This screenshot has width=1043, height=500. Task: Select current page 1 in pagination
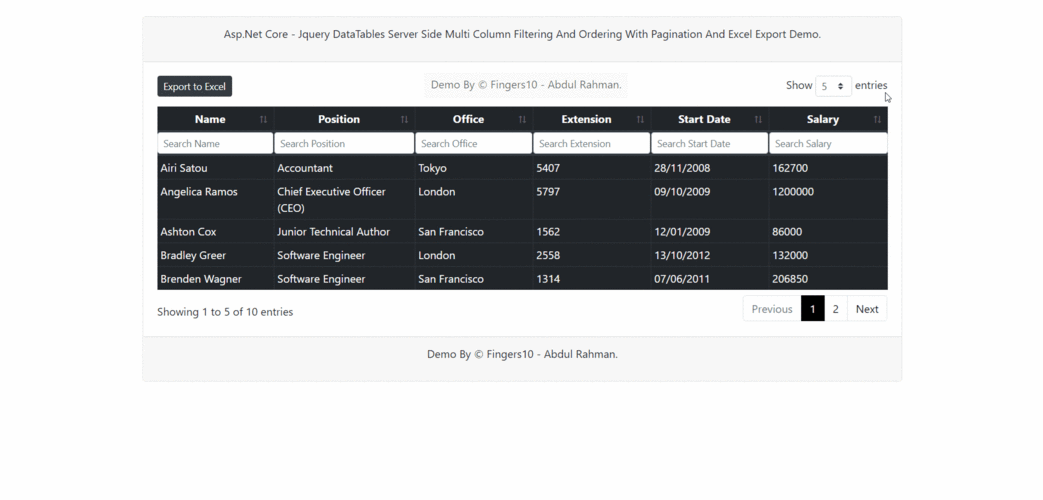tap(812, 309)
